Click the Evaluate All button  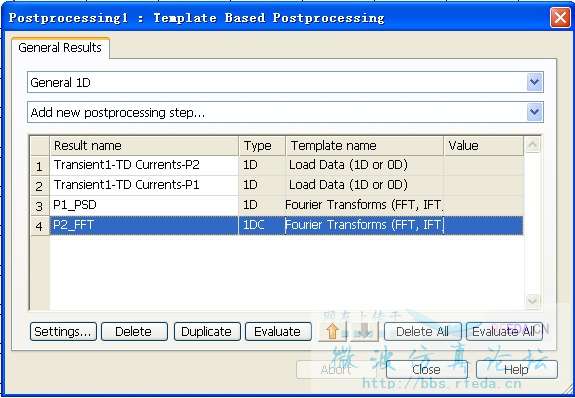pos(504,332)
